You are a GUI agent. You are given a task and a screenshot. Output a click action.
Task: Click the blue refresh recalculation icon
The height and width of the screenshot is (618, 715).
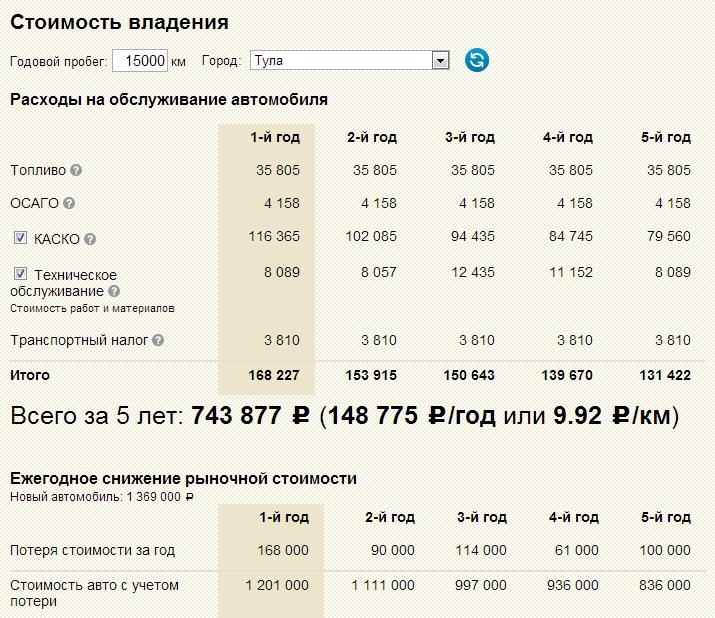click(x=477, y=60)
